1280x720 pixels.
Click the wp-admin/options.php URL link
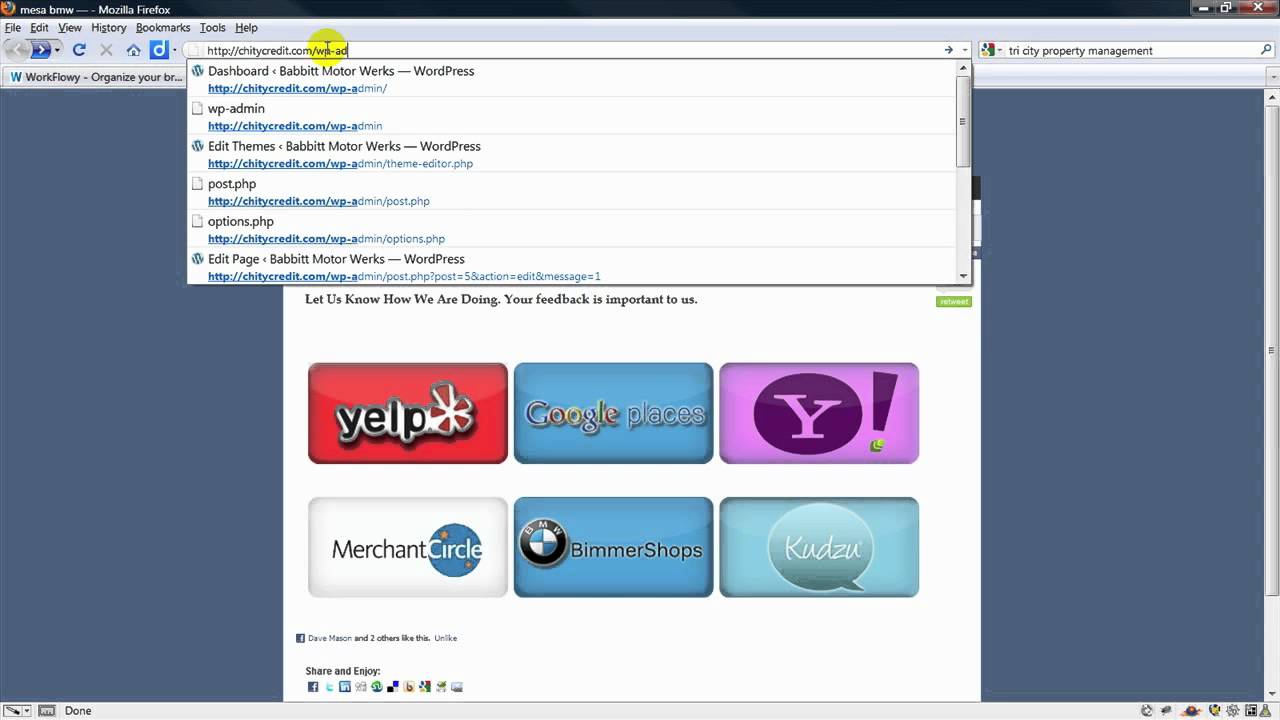(326, 239)
